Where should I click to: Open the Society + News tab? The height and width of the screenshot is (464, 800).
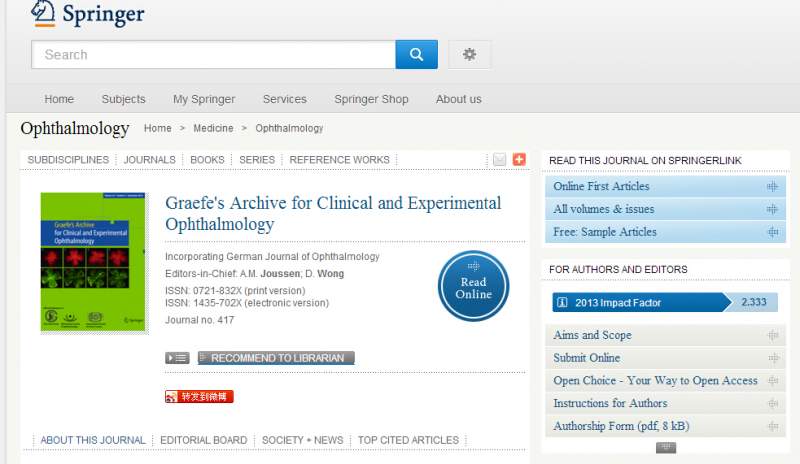(x=303, y=440)
